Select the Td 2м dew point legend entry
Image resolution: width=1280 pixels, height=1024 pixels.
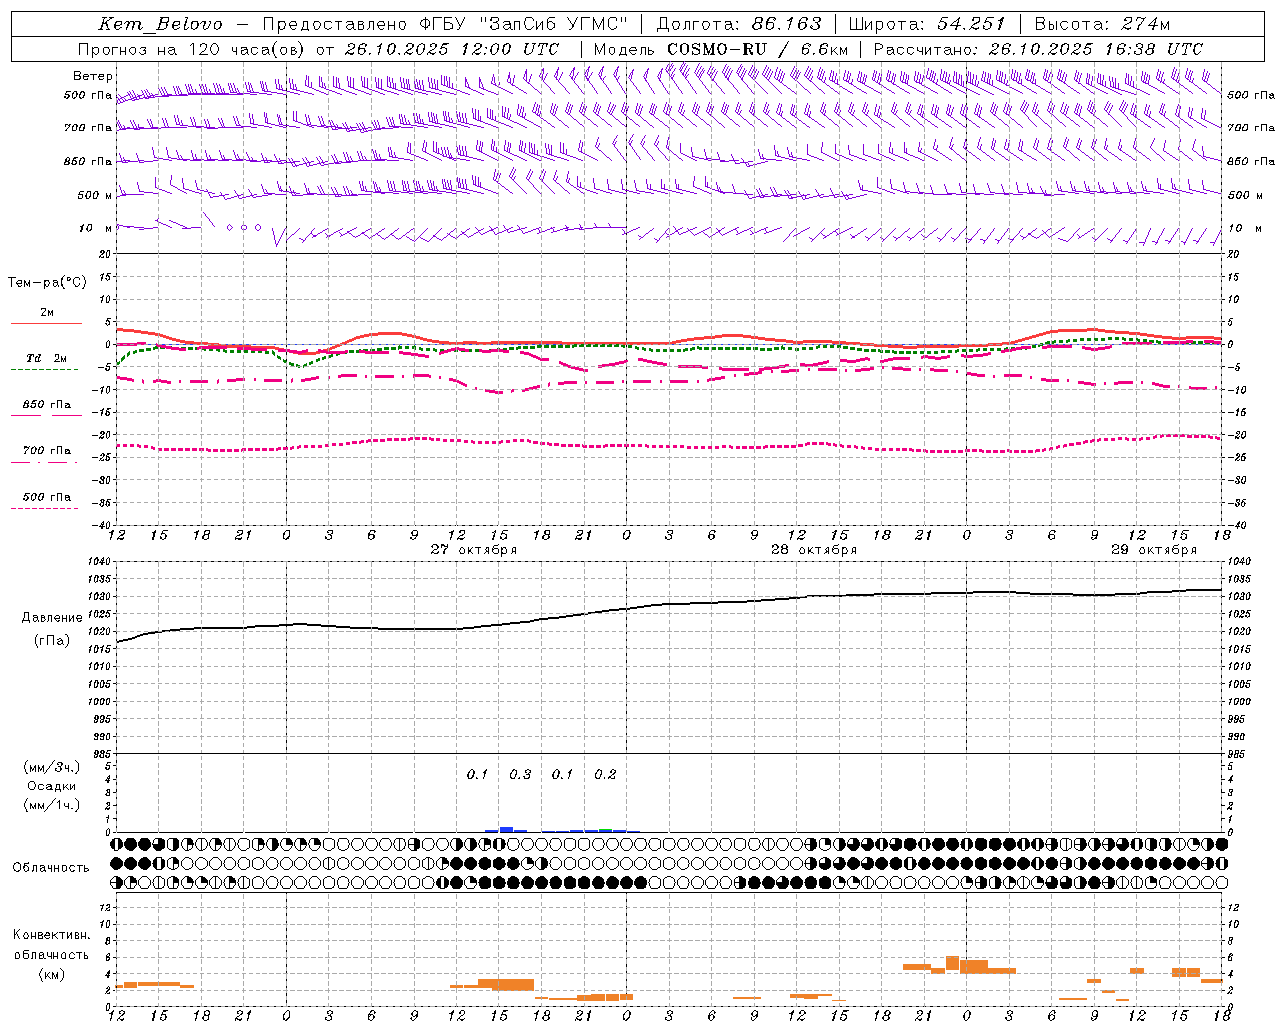47,358
